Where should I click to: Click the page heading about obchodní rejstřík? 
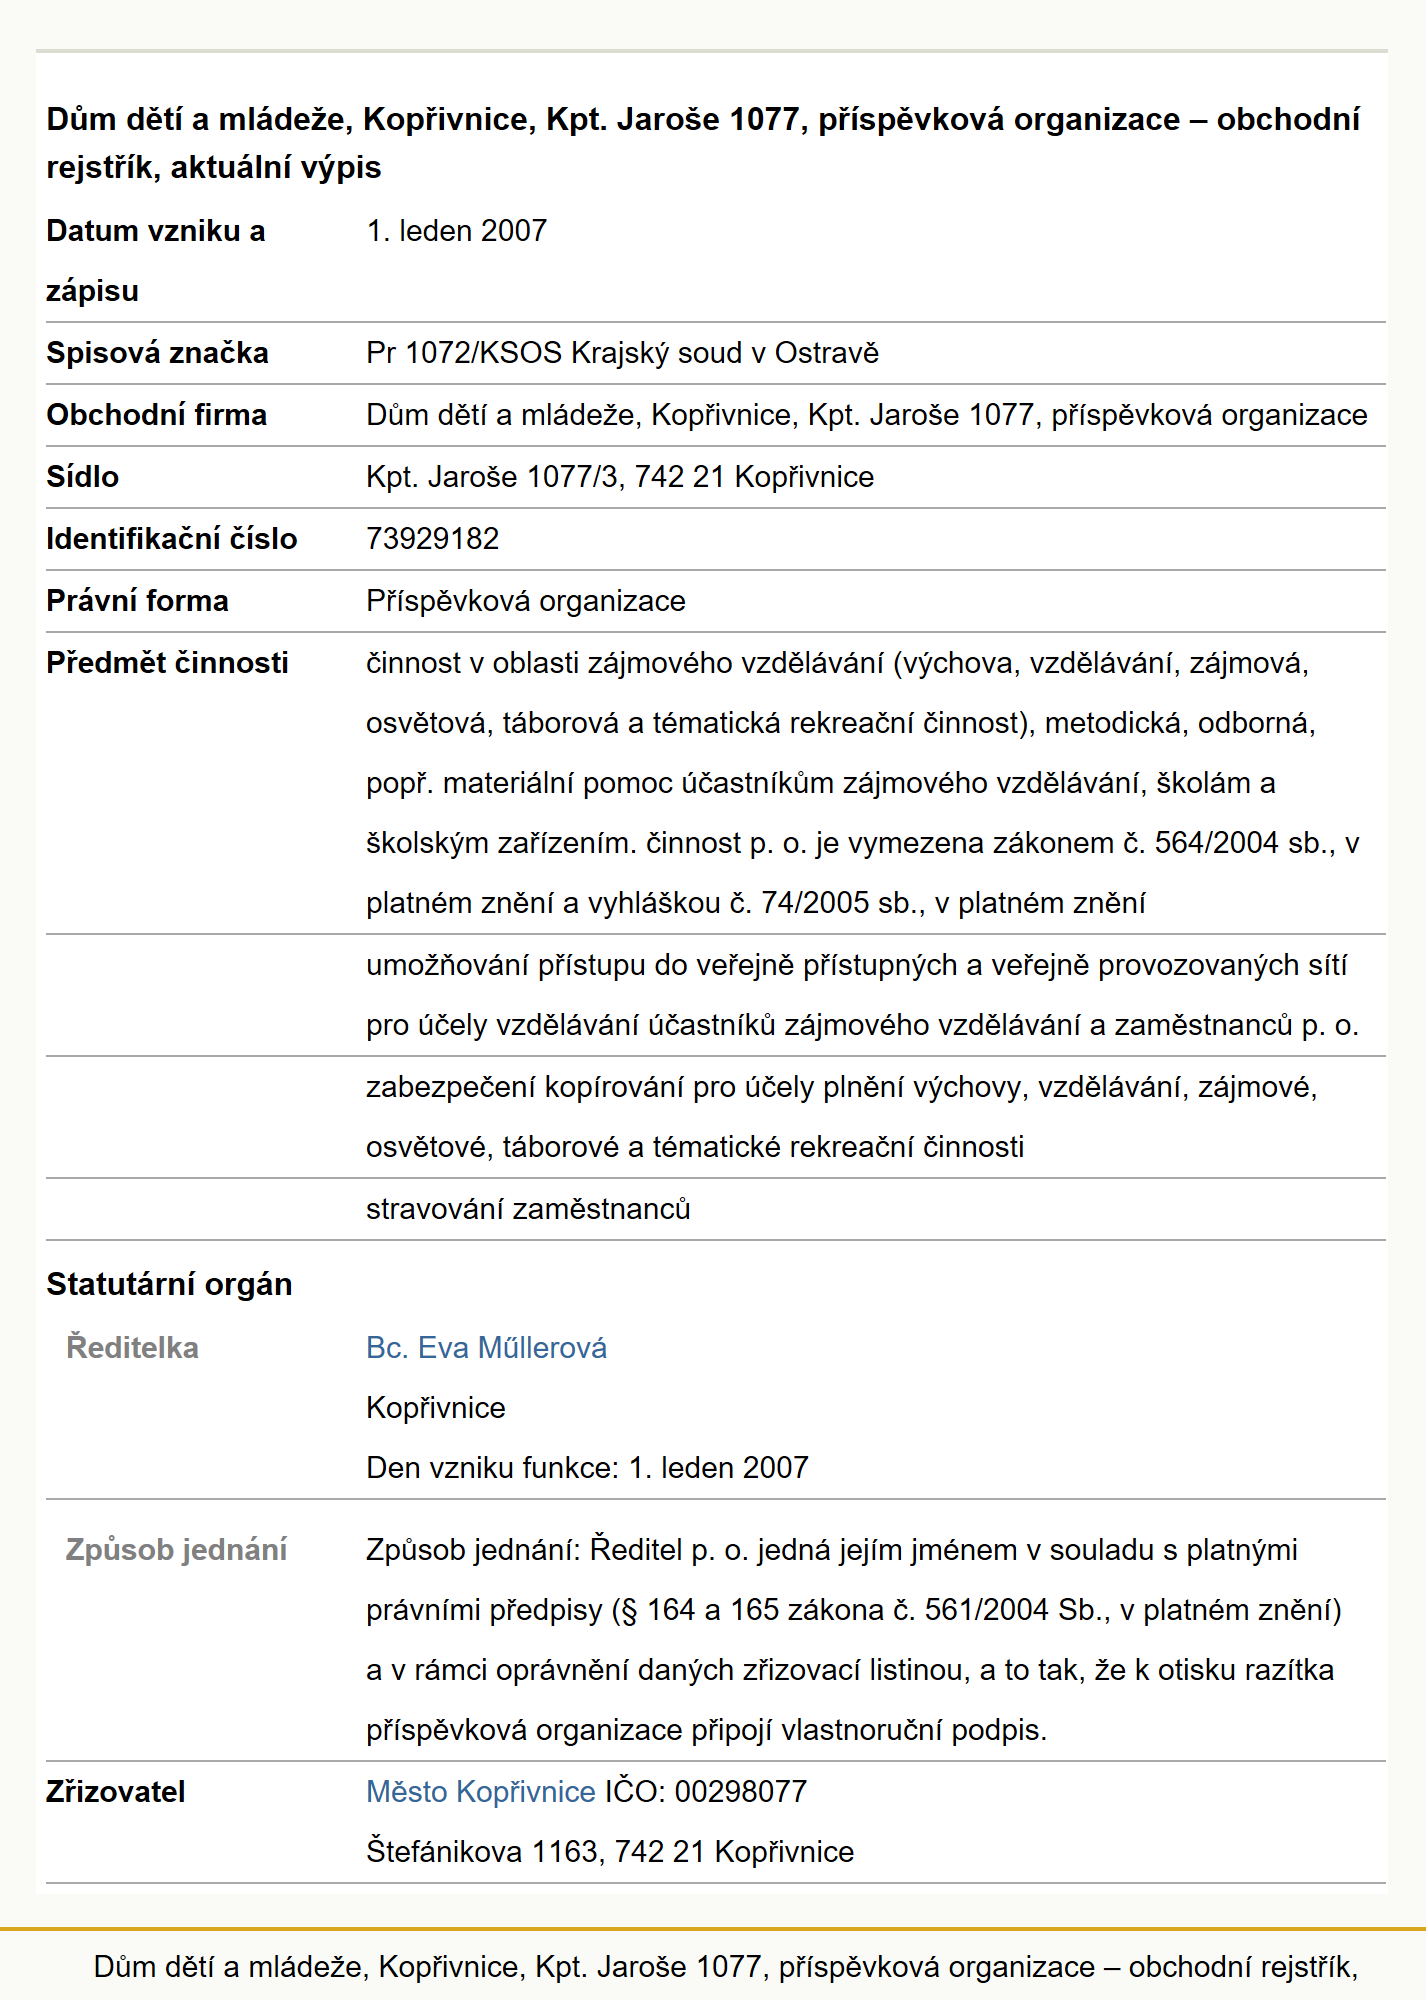coord(703,143)
